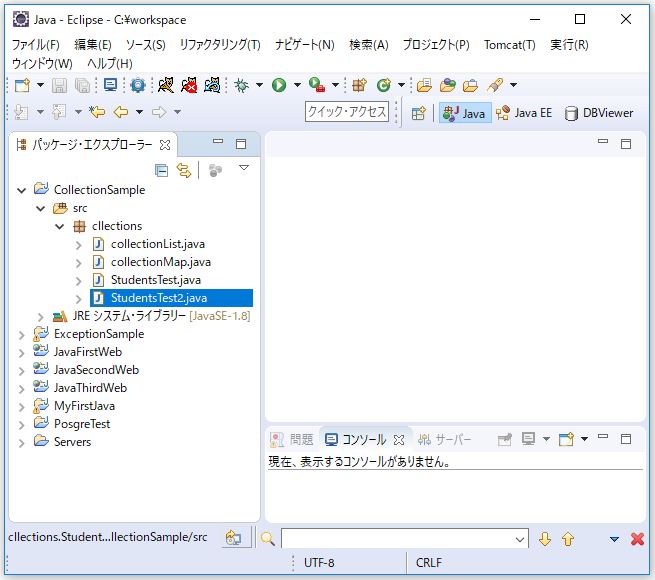
Task: Open dropdown next to New wizard icon
Action: (41, 85)
